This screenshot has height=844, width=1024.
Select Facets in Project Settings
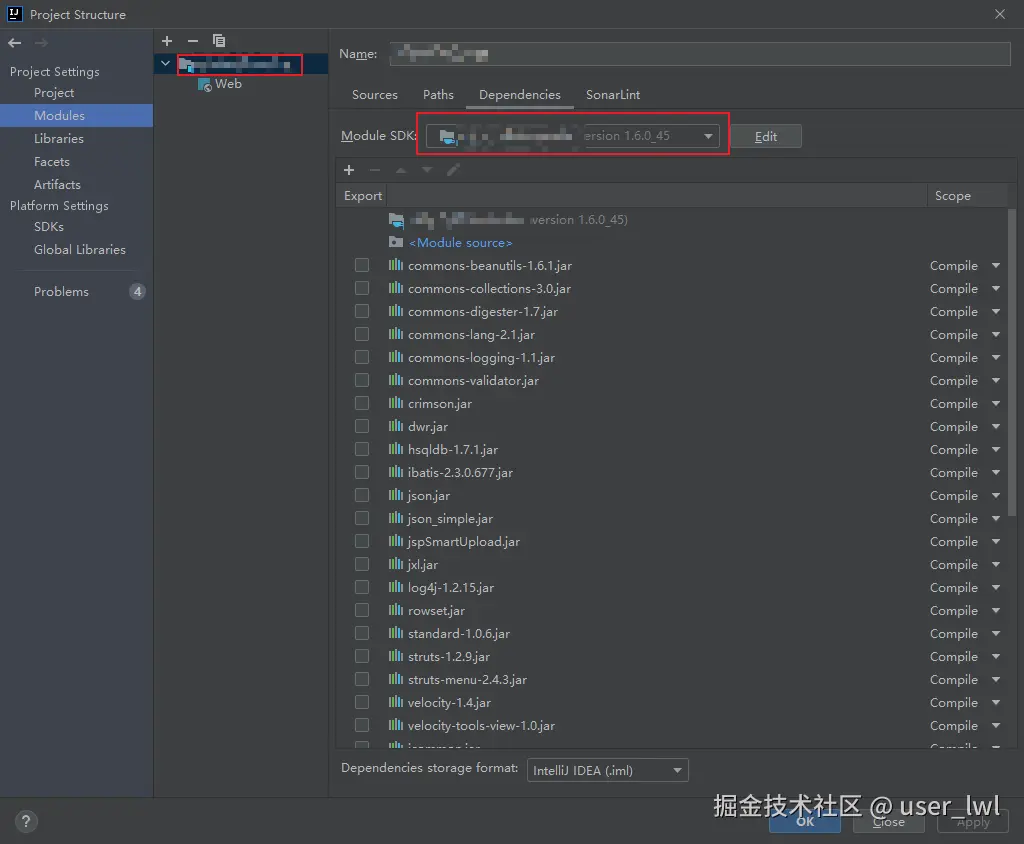point(52,161)
